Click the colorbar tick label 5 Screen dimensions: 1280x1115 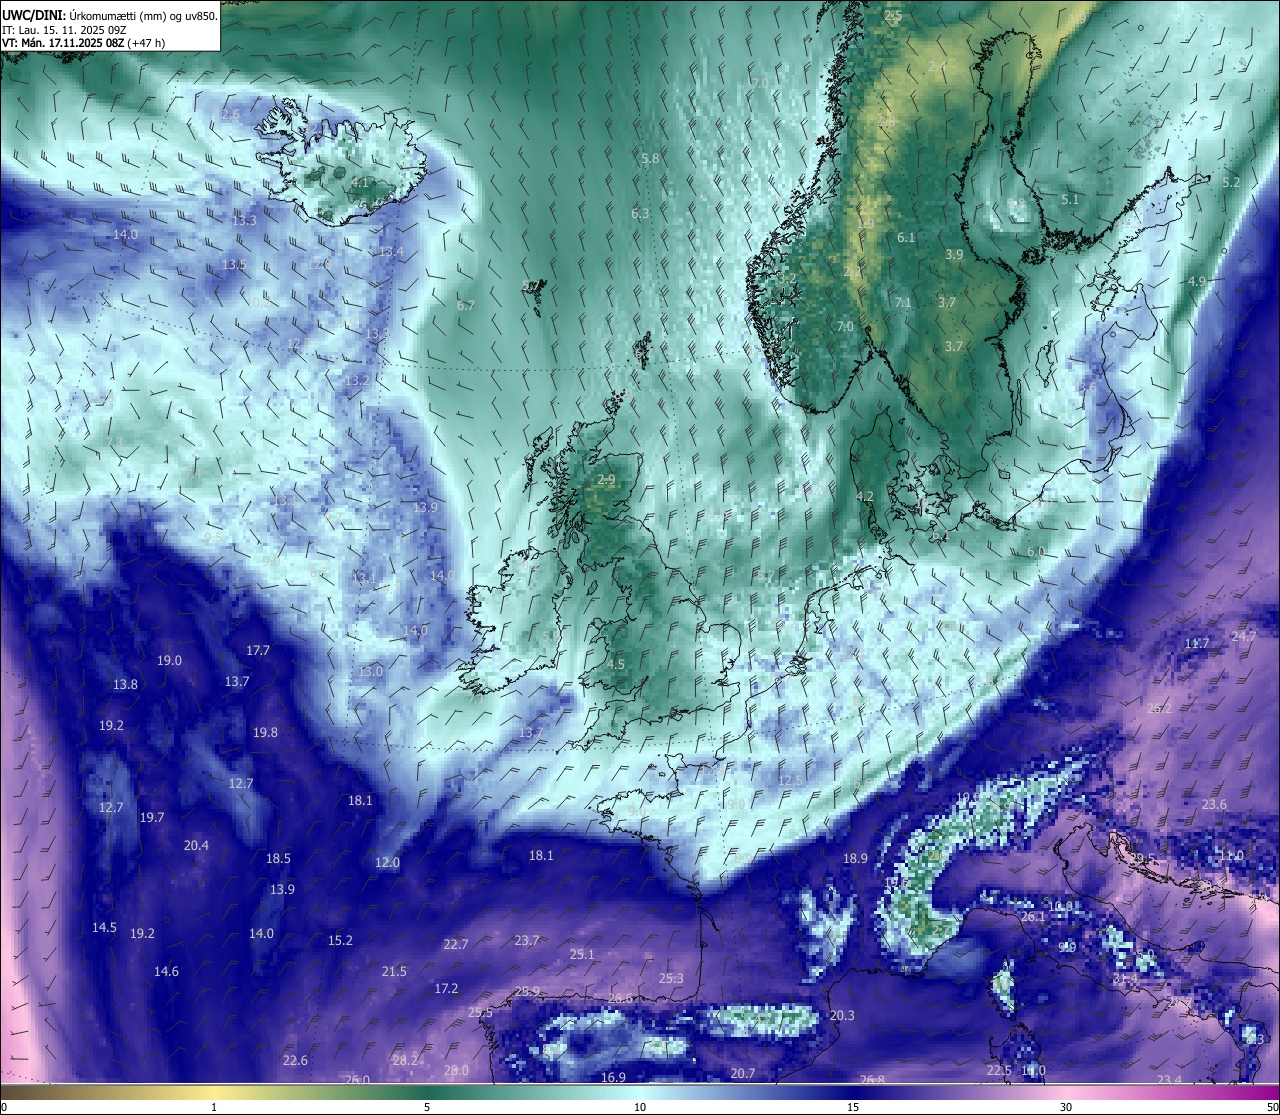(427, 1107)
